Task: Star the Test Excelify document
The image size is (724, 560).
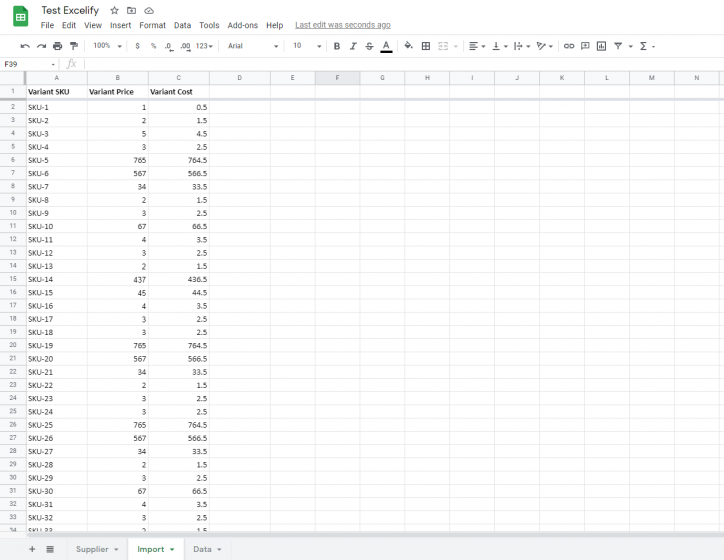Action: [114, 10]
